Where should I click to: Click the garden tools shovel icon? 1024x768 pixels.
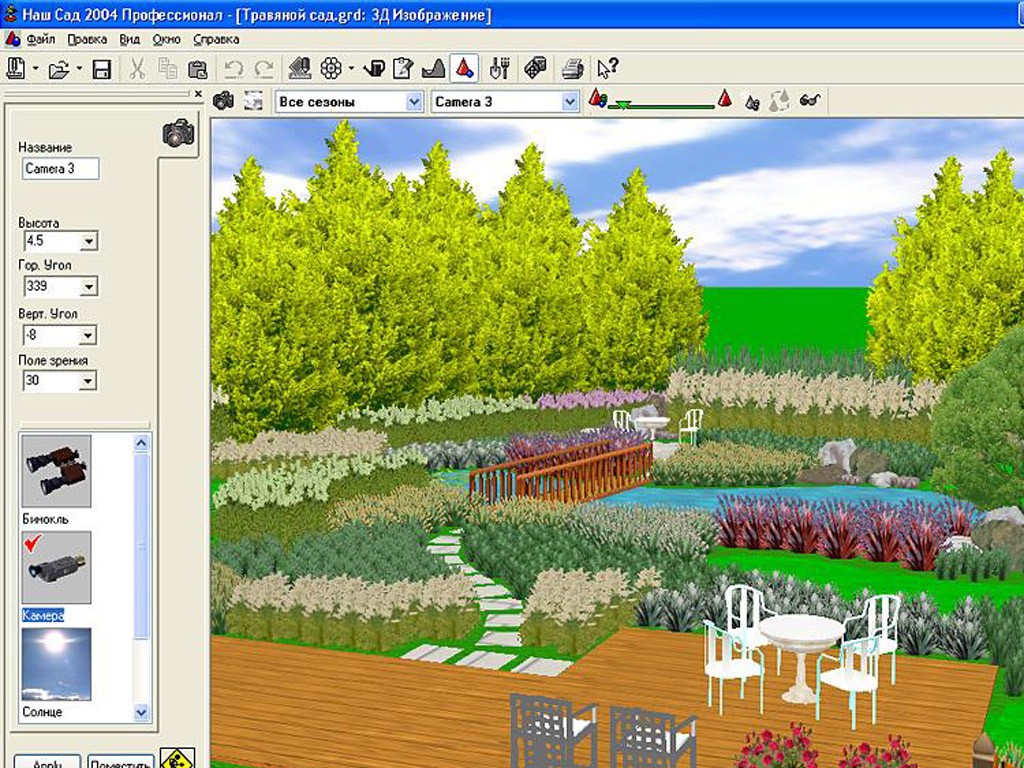[x=500, y=69]
